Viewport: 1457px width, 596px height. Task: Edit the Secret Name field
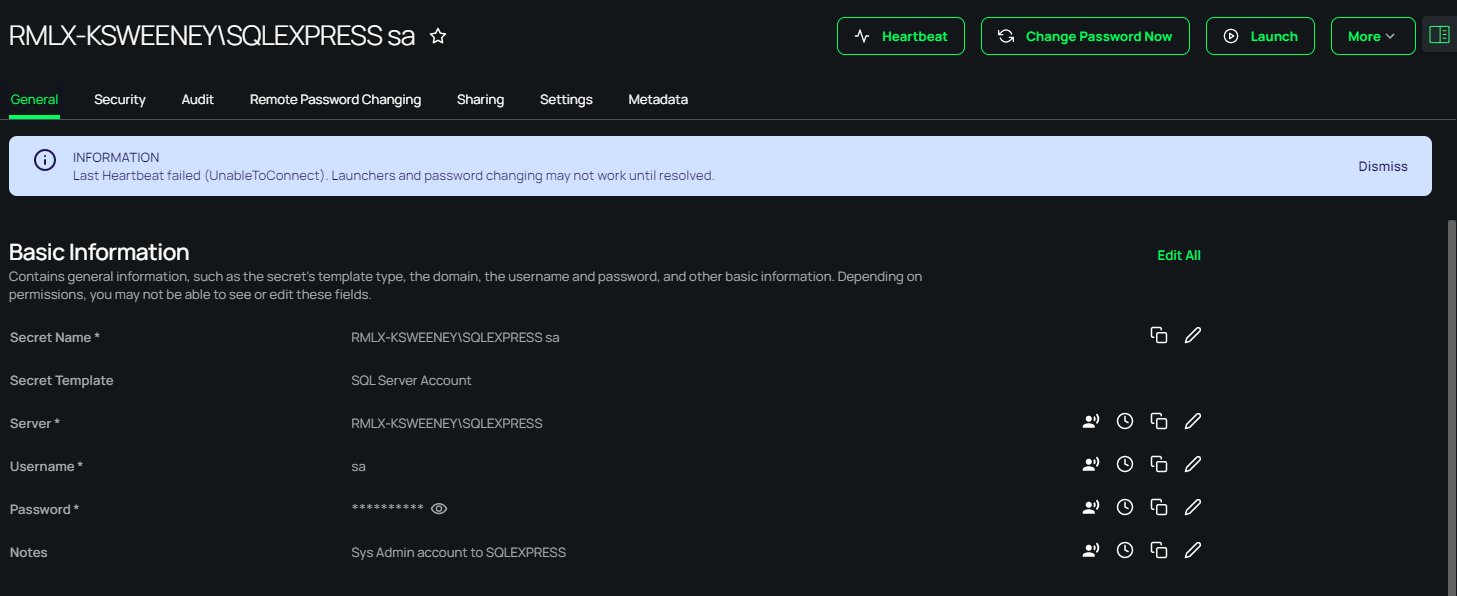[x=1192, y=335]
